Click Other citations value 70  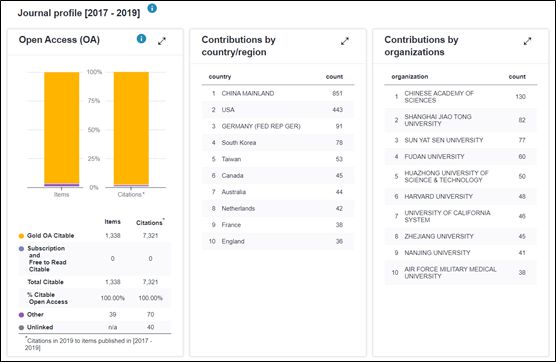pyautogui.click(x=150, y=315)
